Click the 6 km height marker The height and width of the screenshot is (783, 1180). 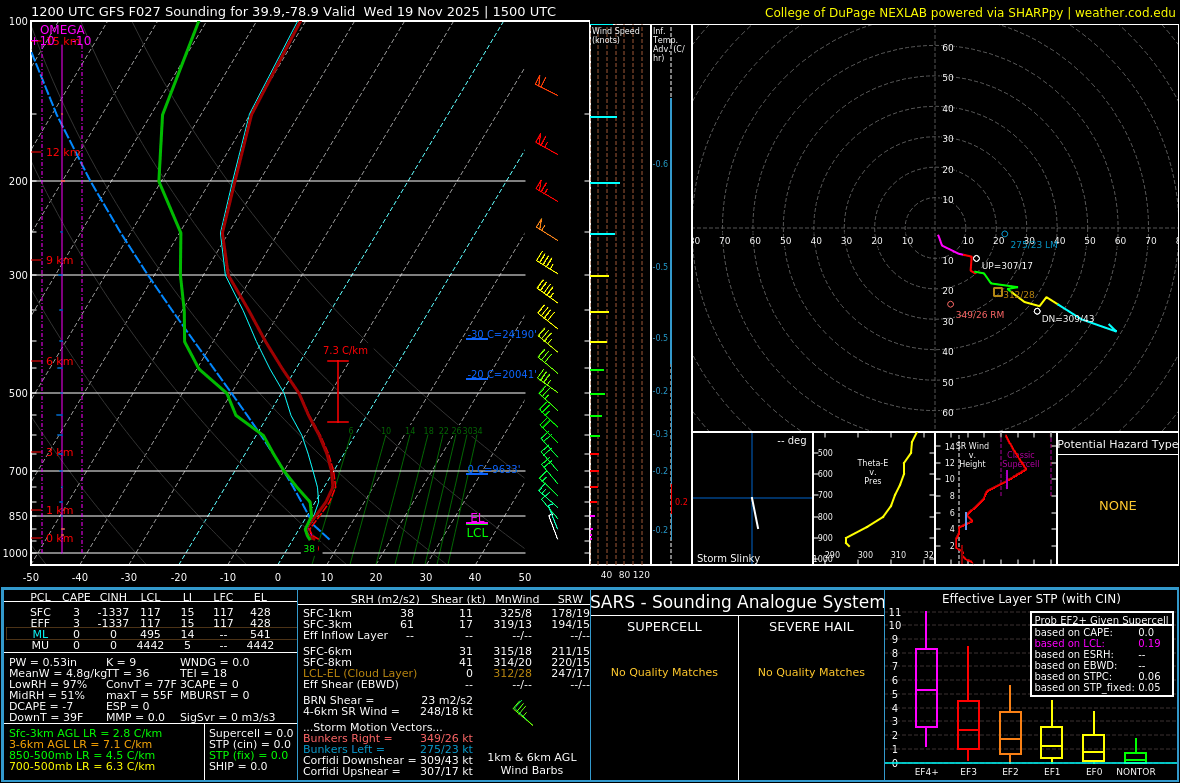click(59, 361)
